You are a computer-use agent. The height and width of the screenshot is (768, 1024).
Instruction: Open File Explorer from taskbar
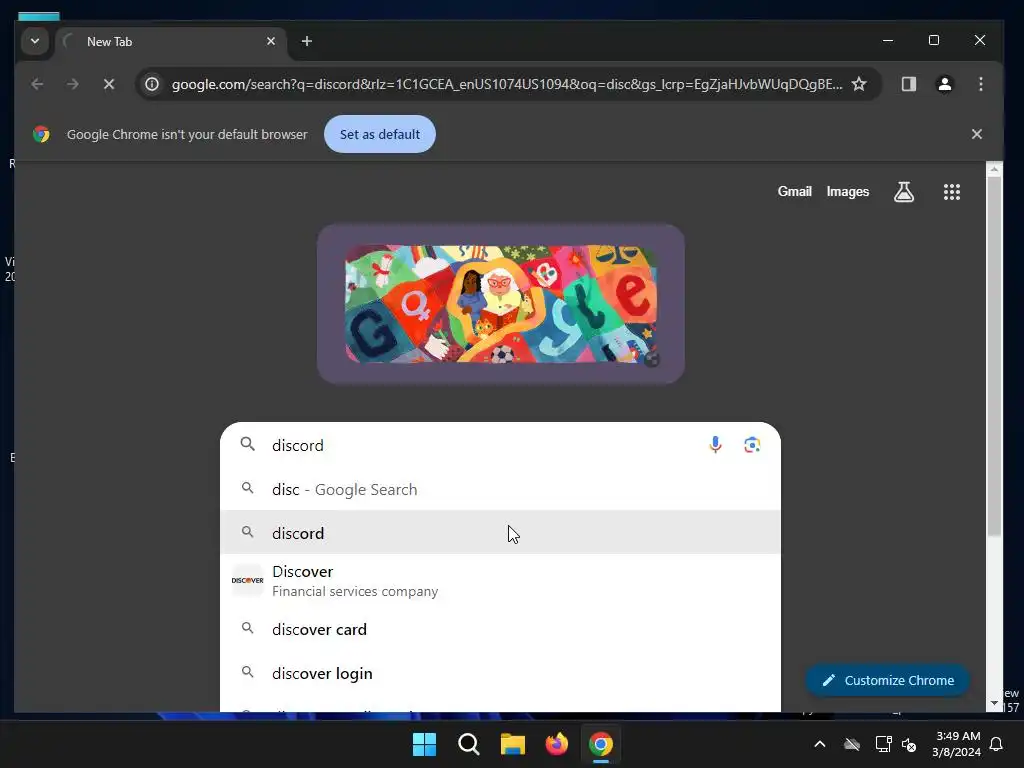[x=513, y=744]
